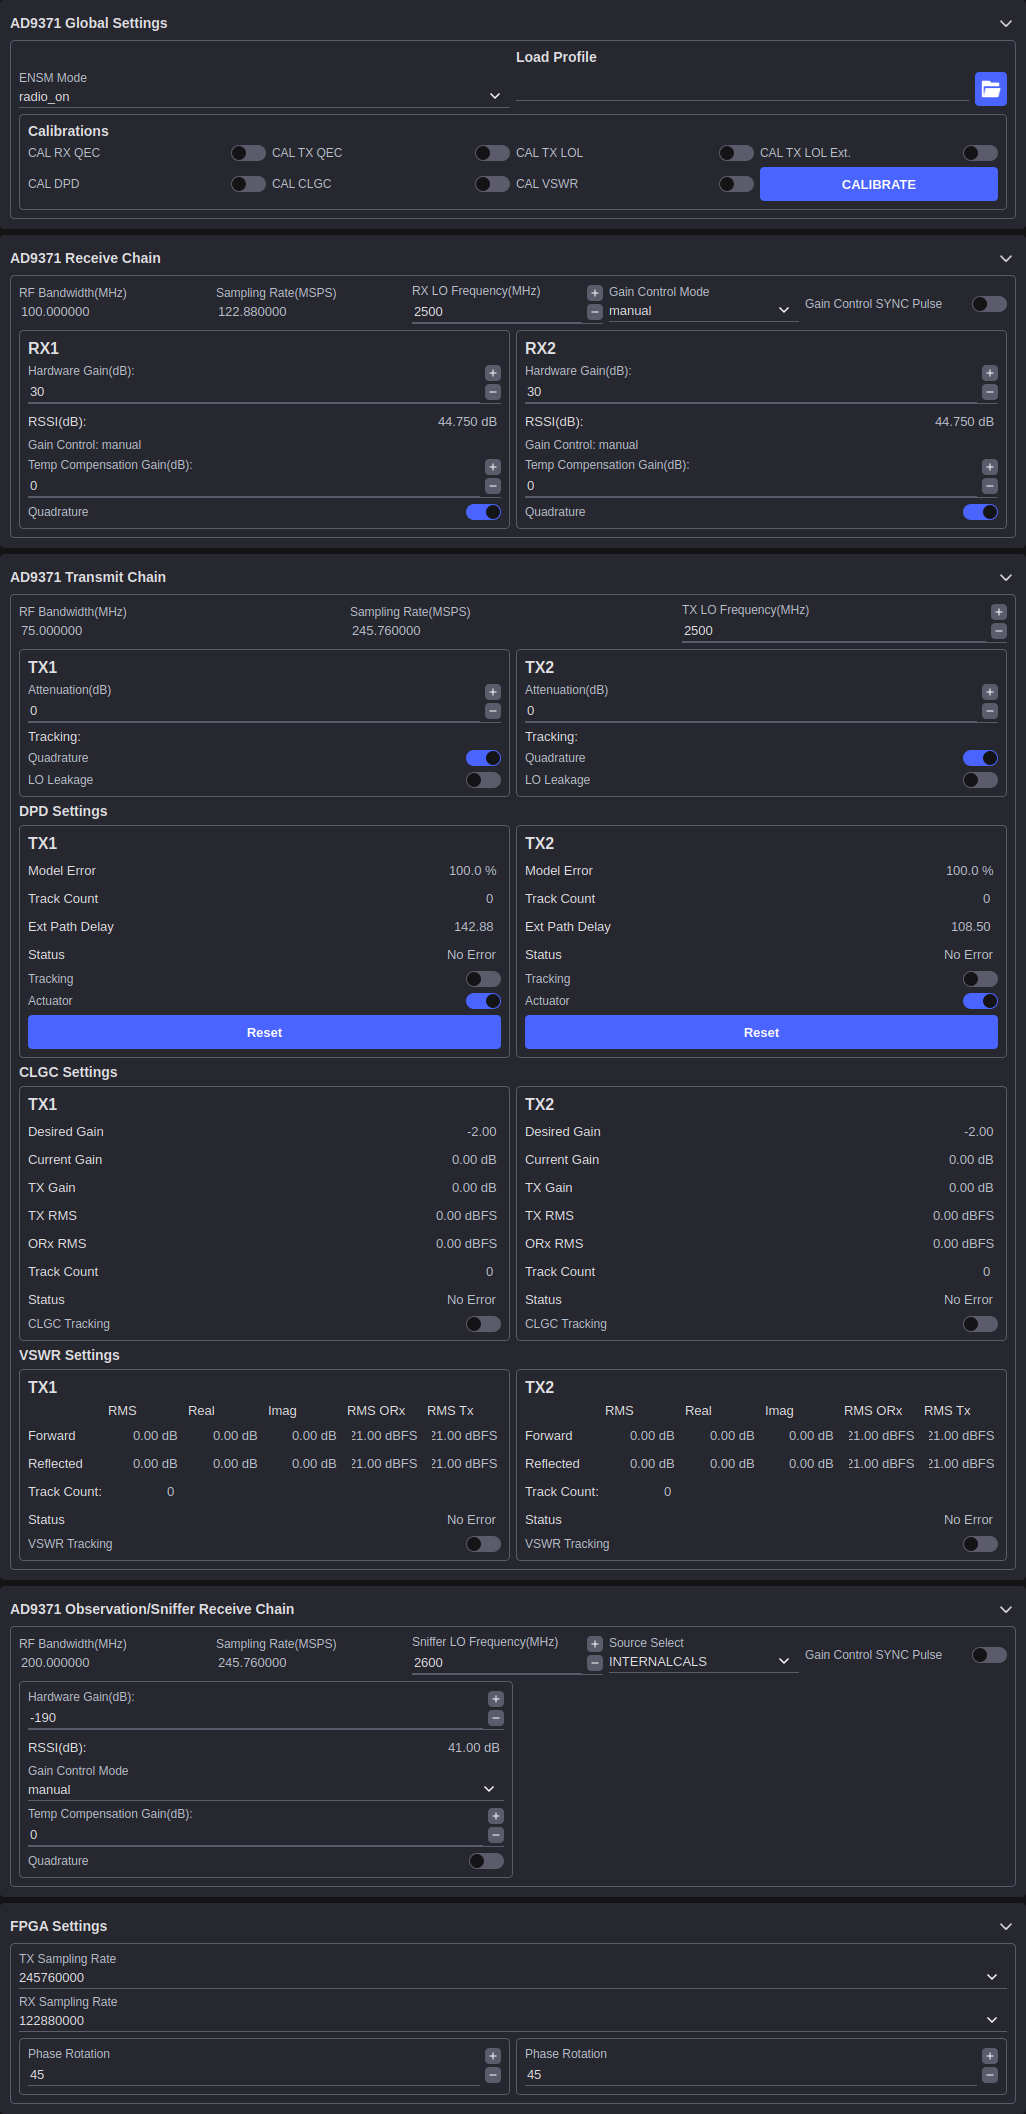Image resolution: width=1026 pixels, height=2114 pixels.
Task: Increment the RX LO Frequency with plus
Action: (594, 293)
